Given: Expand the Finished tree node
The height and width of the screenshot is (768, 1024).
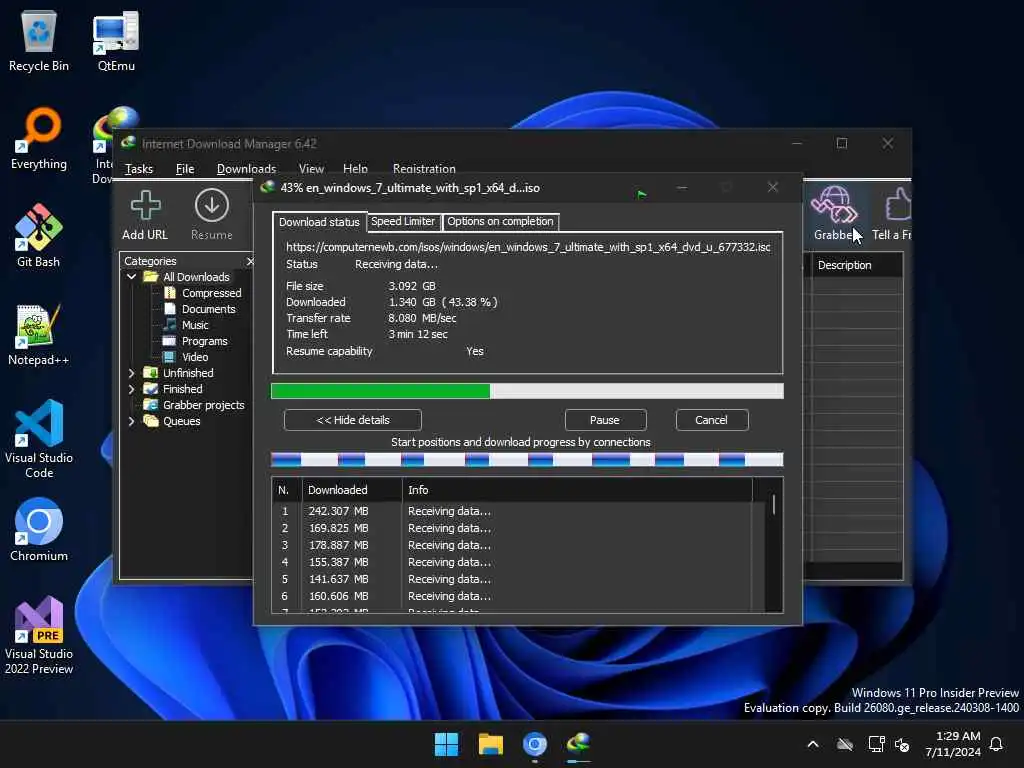Looking at the screenshot, I should (x=131, y=389).
